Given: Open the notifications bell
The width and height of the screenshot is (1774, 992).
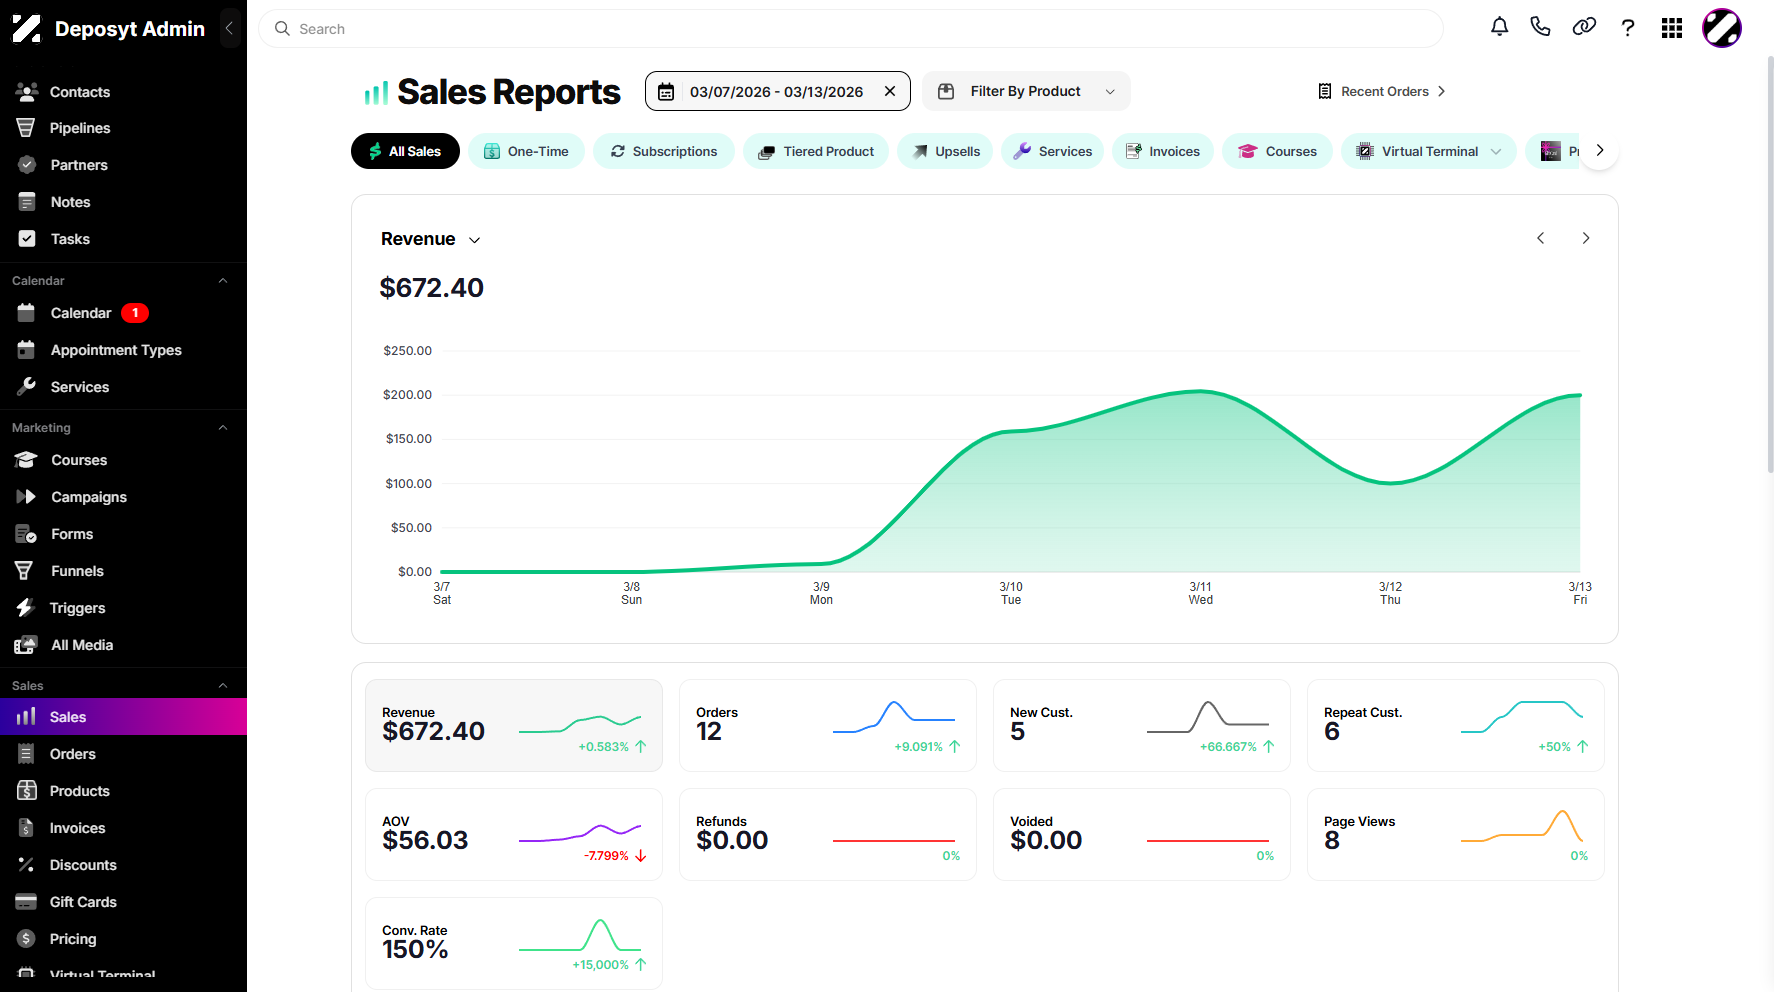Looking at the screenshot, I should tap(1499, 27).
